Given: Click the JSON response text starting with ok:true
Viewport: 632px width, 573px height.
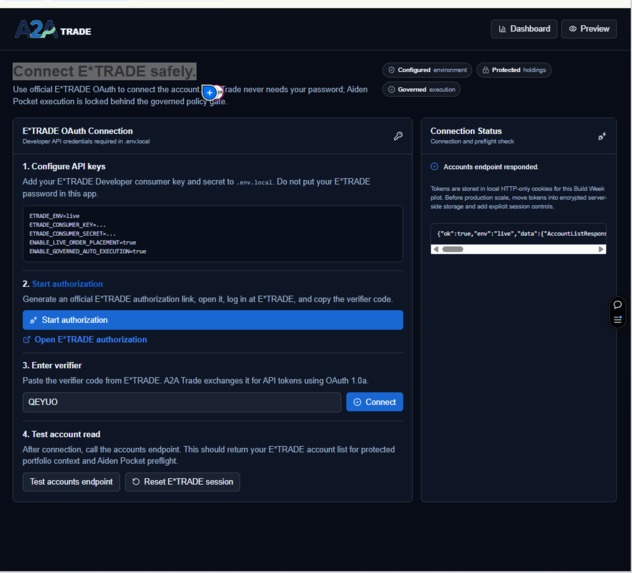Looking at the screenshot, I should tap(522, 234).
